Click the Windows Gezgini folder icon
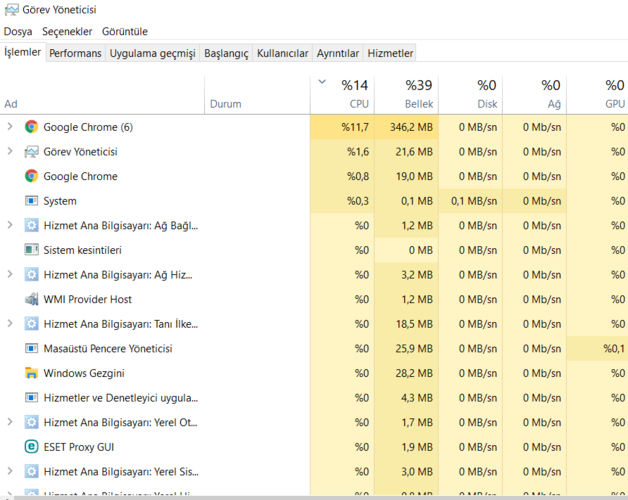This screenshot has height=500, width=628. pos(32,373)
